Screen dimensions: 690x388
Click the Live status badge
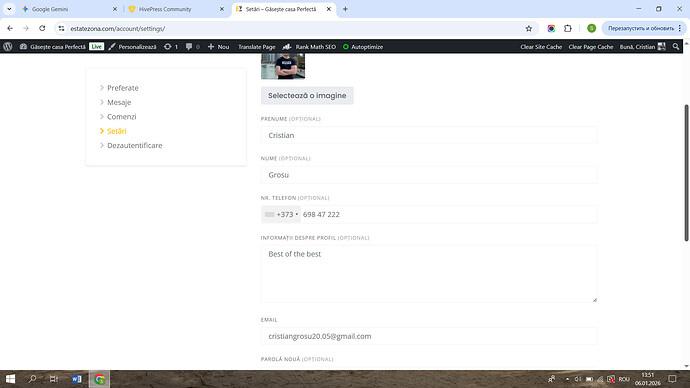click(96, 47)
